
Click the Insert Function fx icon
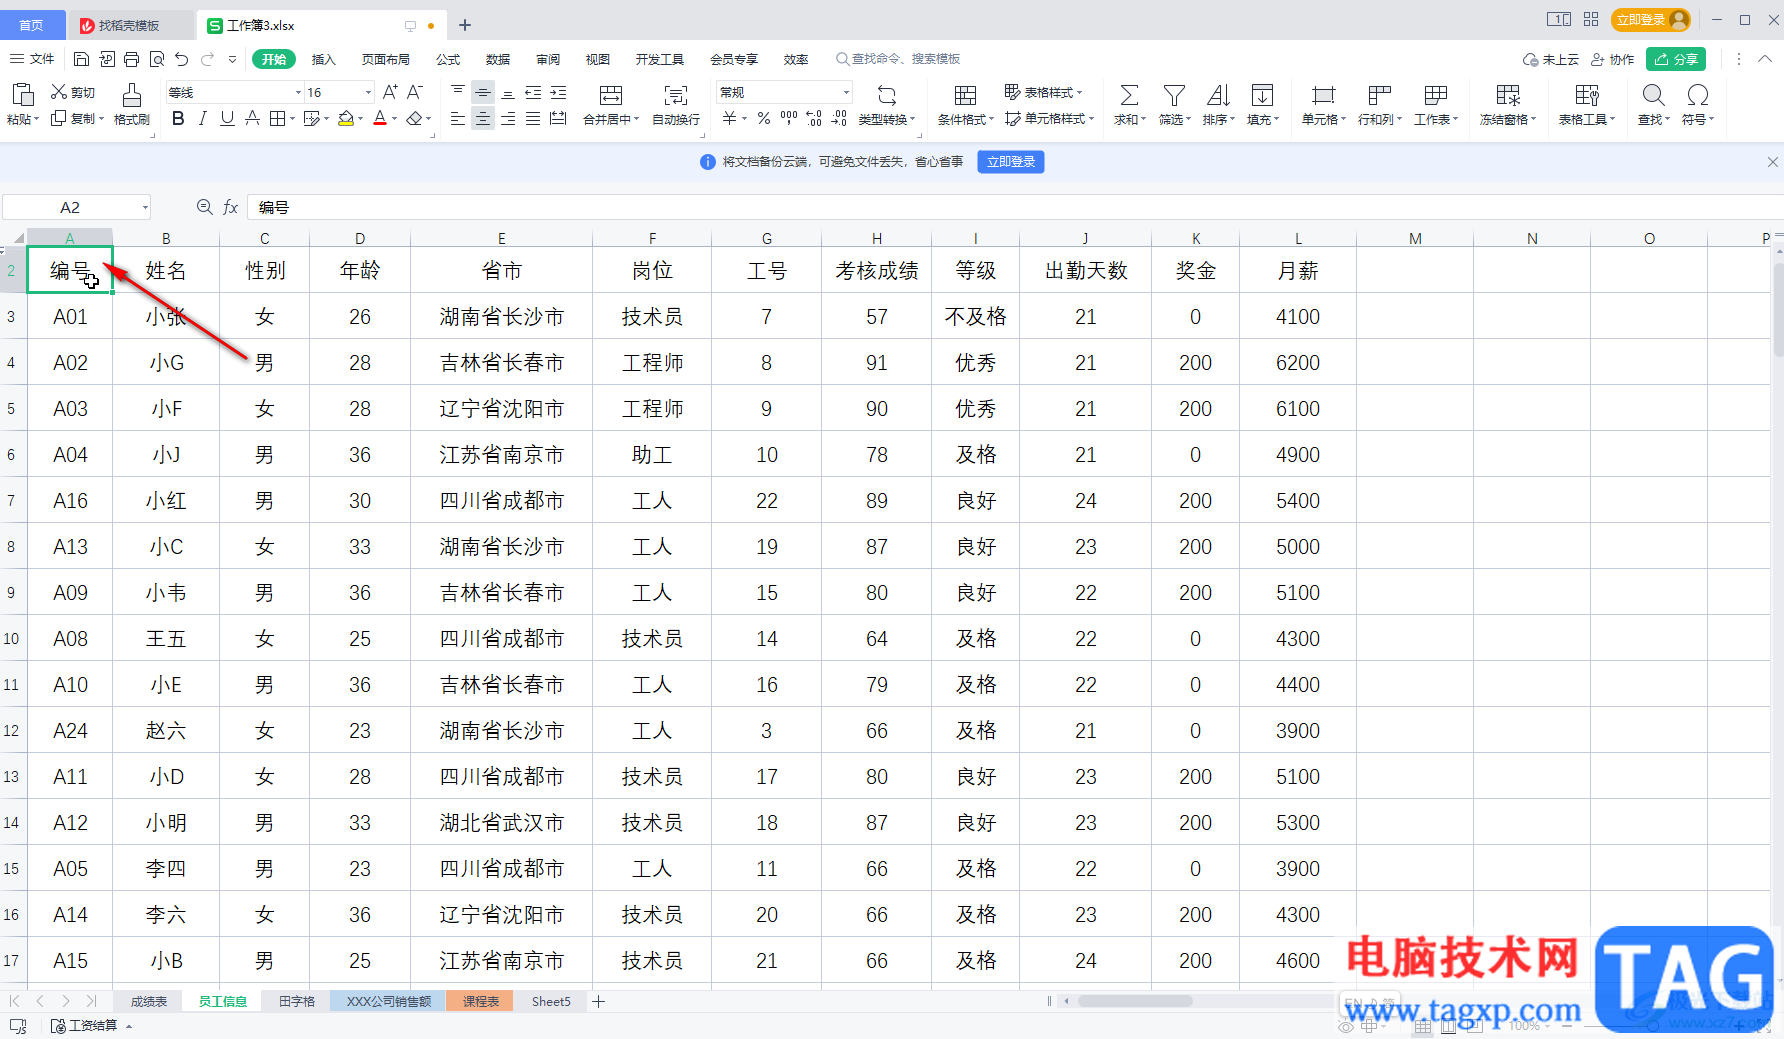[x=230, y=207]
